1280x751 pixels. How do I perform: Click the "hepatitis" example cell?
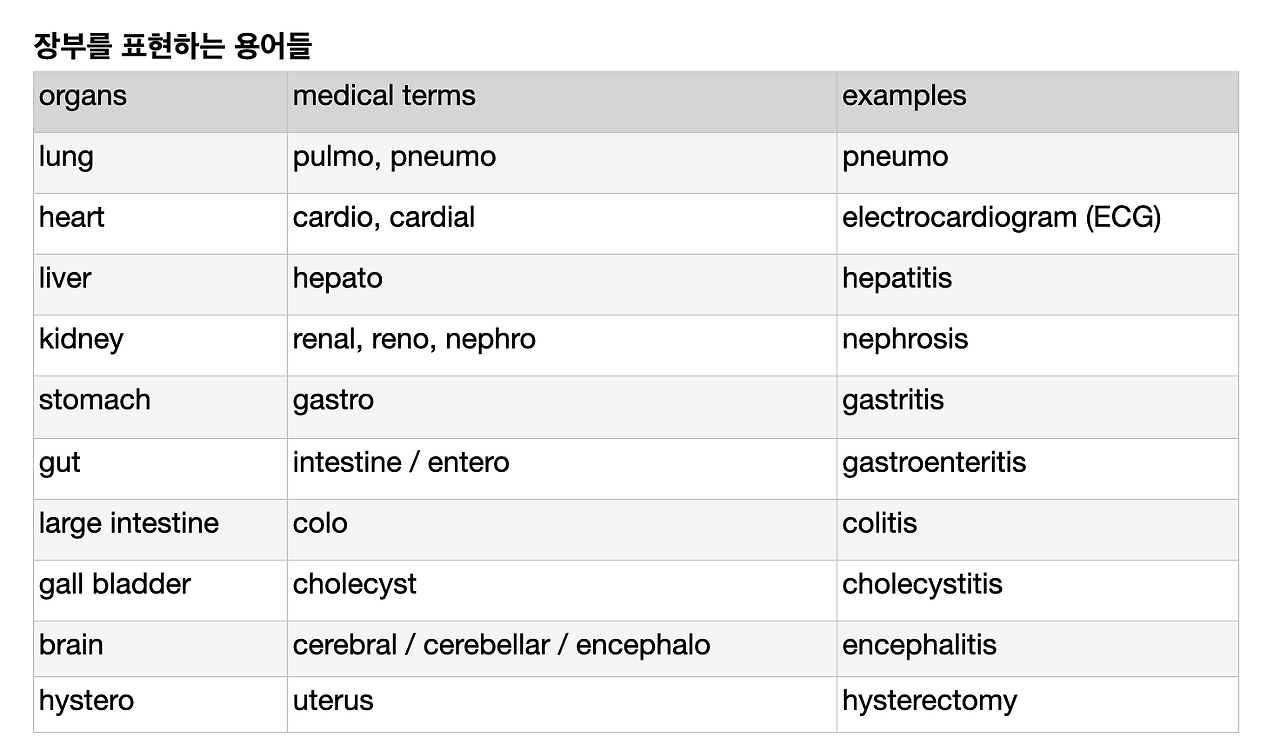pos(897,279)
